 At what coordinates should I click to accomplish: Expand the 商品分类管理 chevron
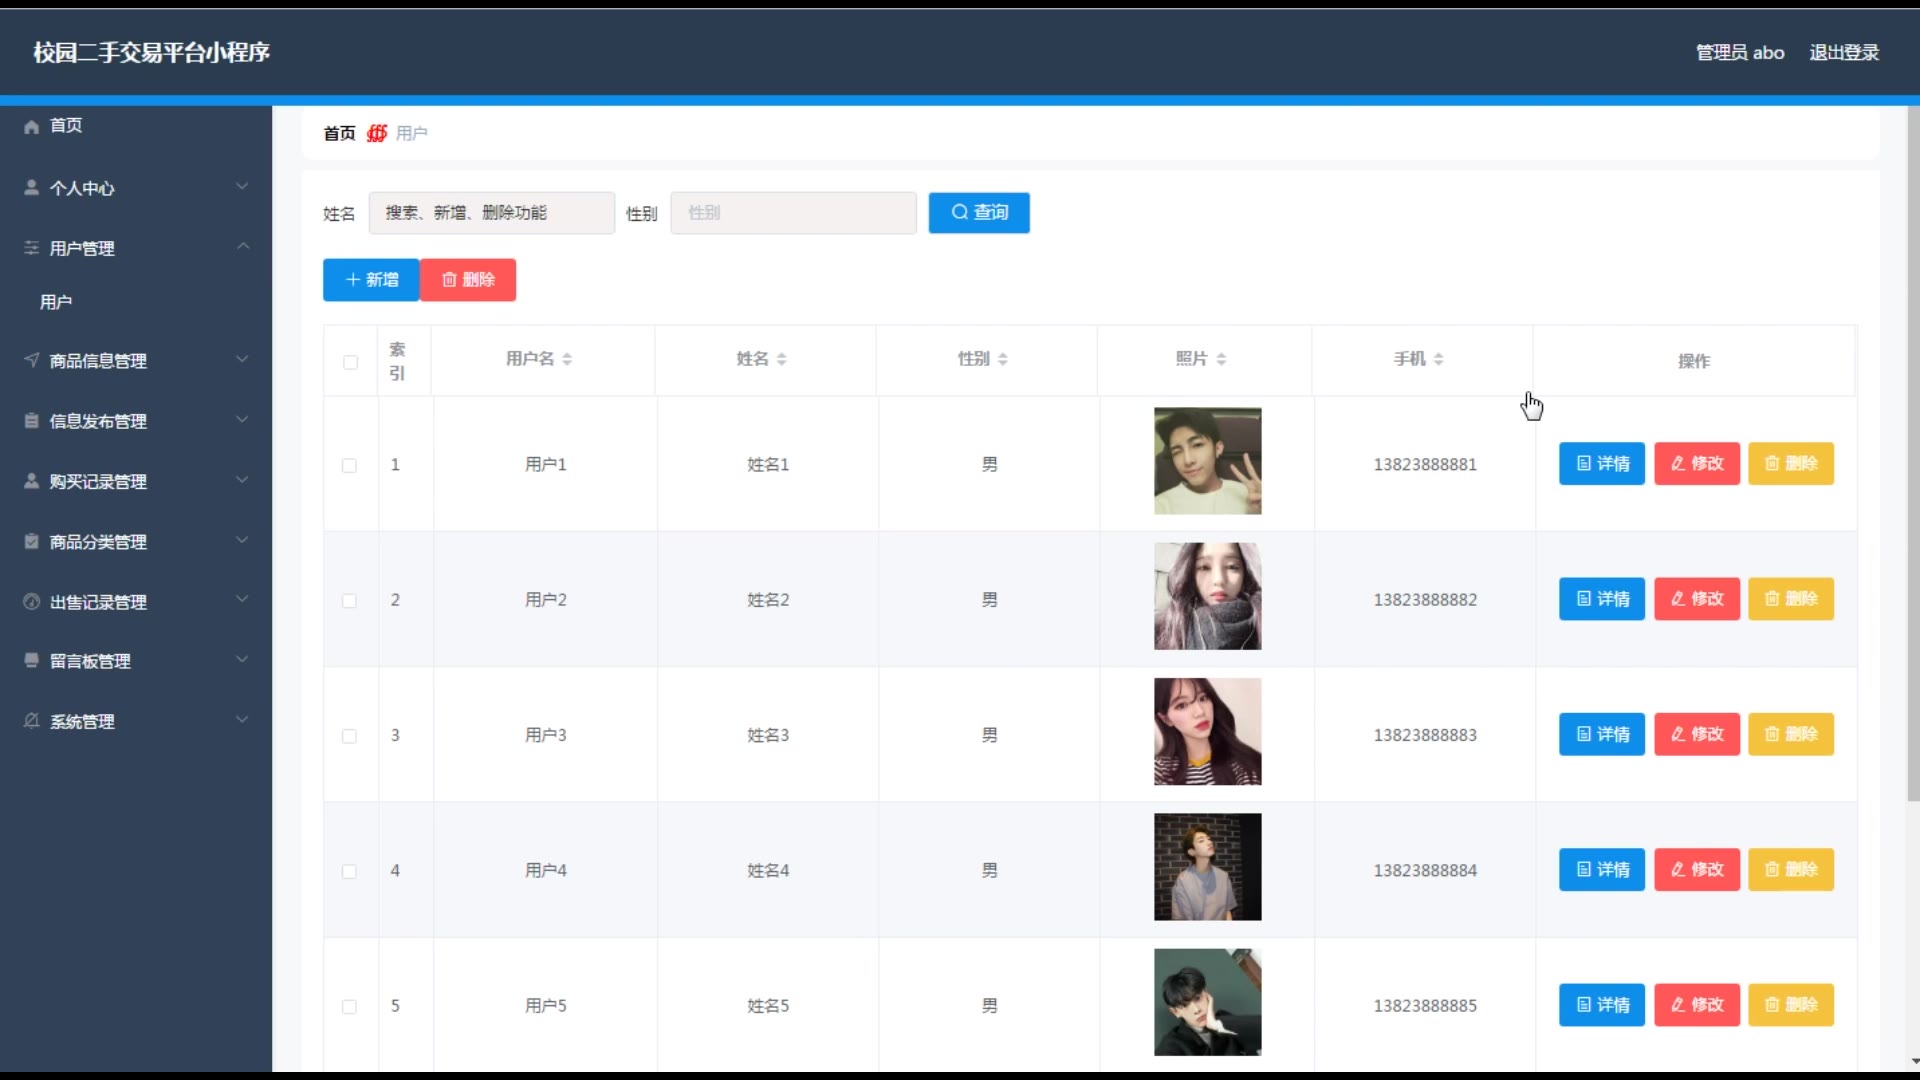coord(242,540)
